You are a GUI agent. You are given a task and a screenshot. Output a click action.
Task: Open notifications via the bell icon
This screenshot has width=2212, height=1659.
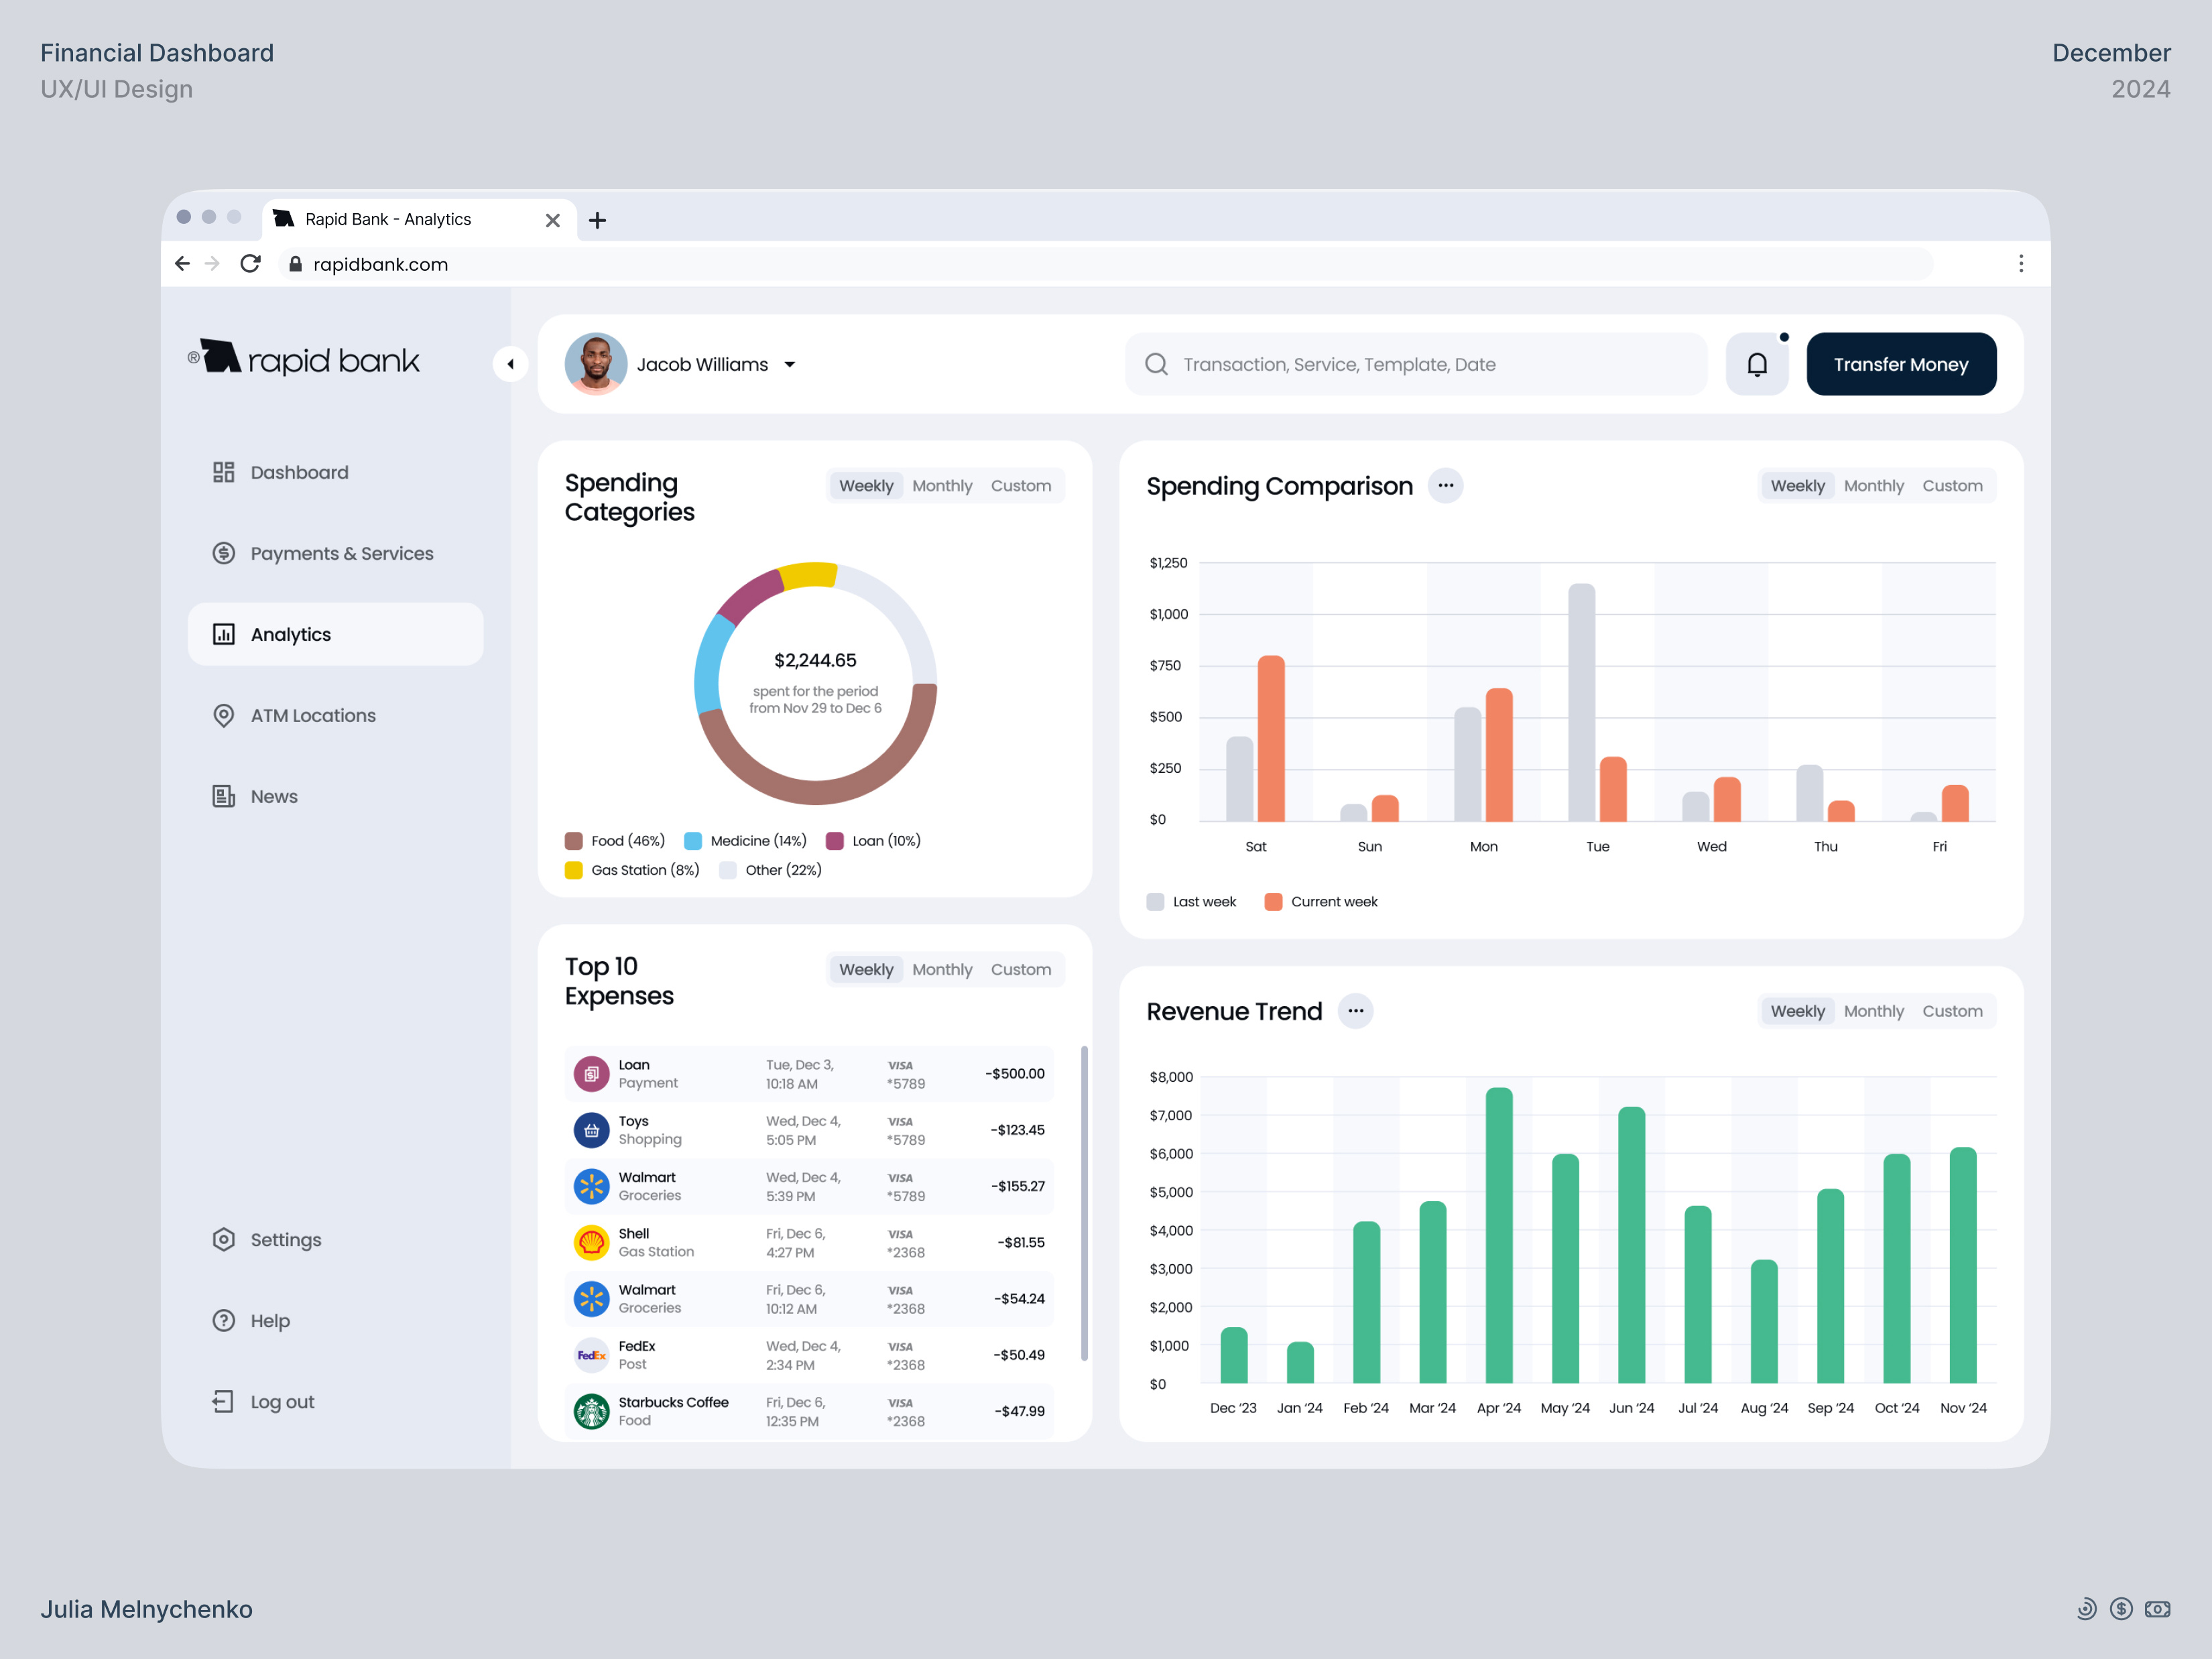(x=1757, y=364)
